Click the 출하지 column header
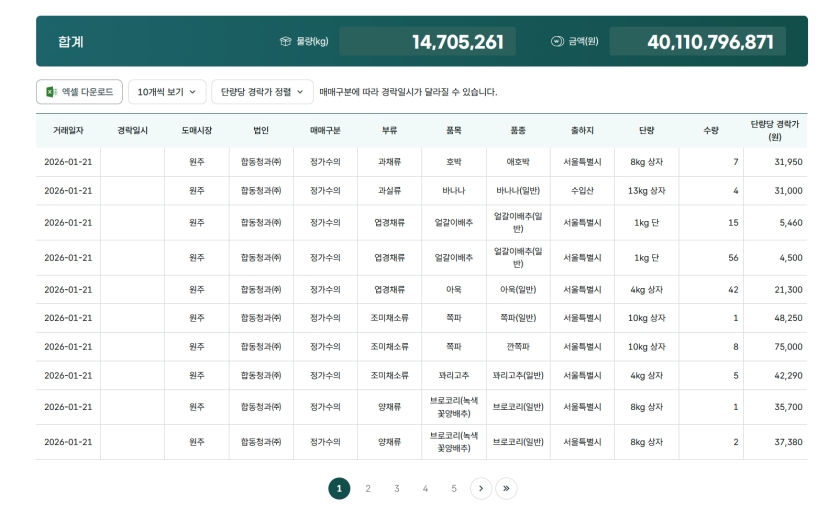 (582, 130)
